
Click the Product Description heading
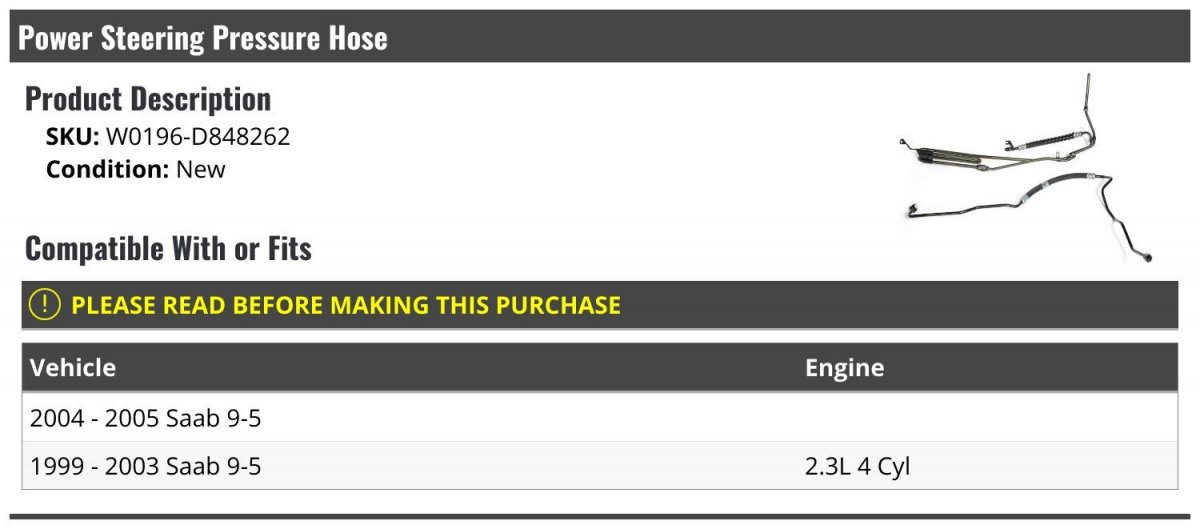(148, 99)
